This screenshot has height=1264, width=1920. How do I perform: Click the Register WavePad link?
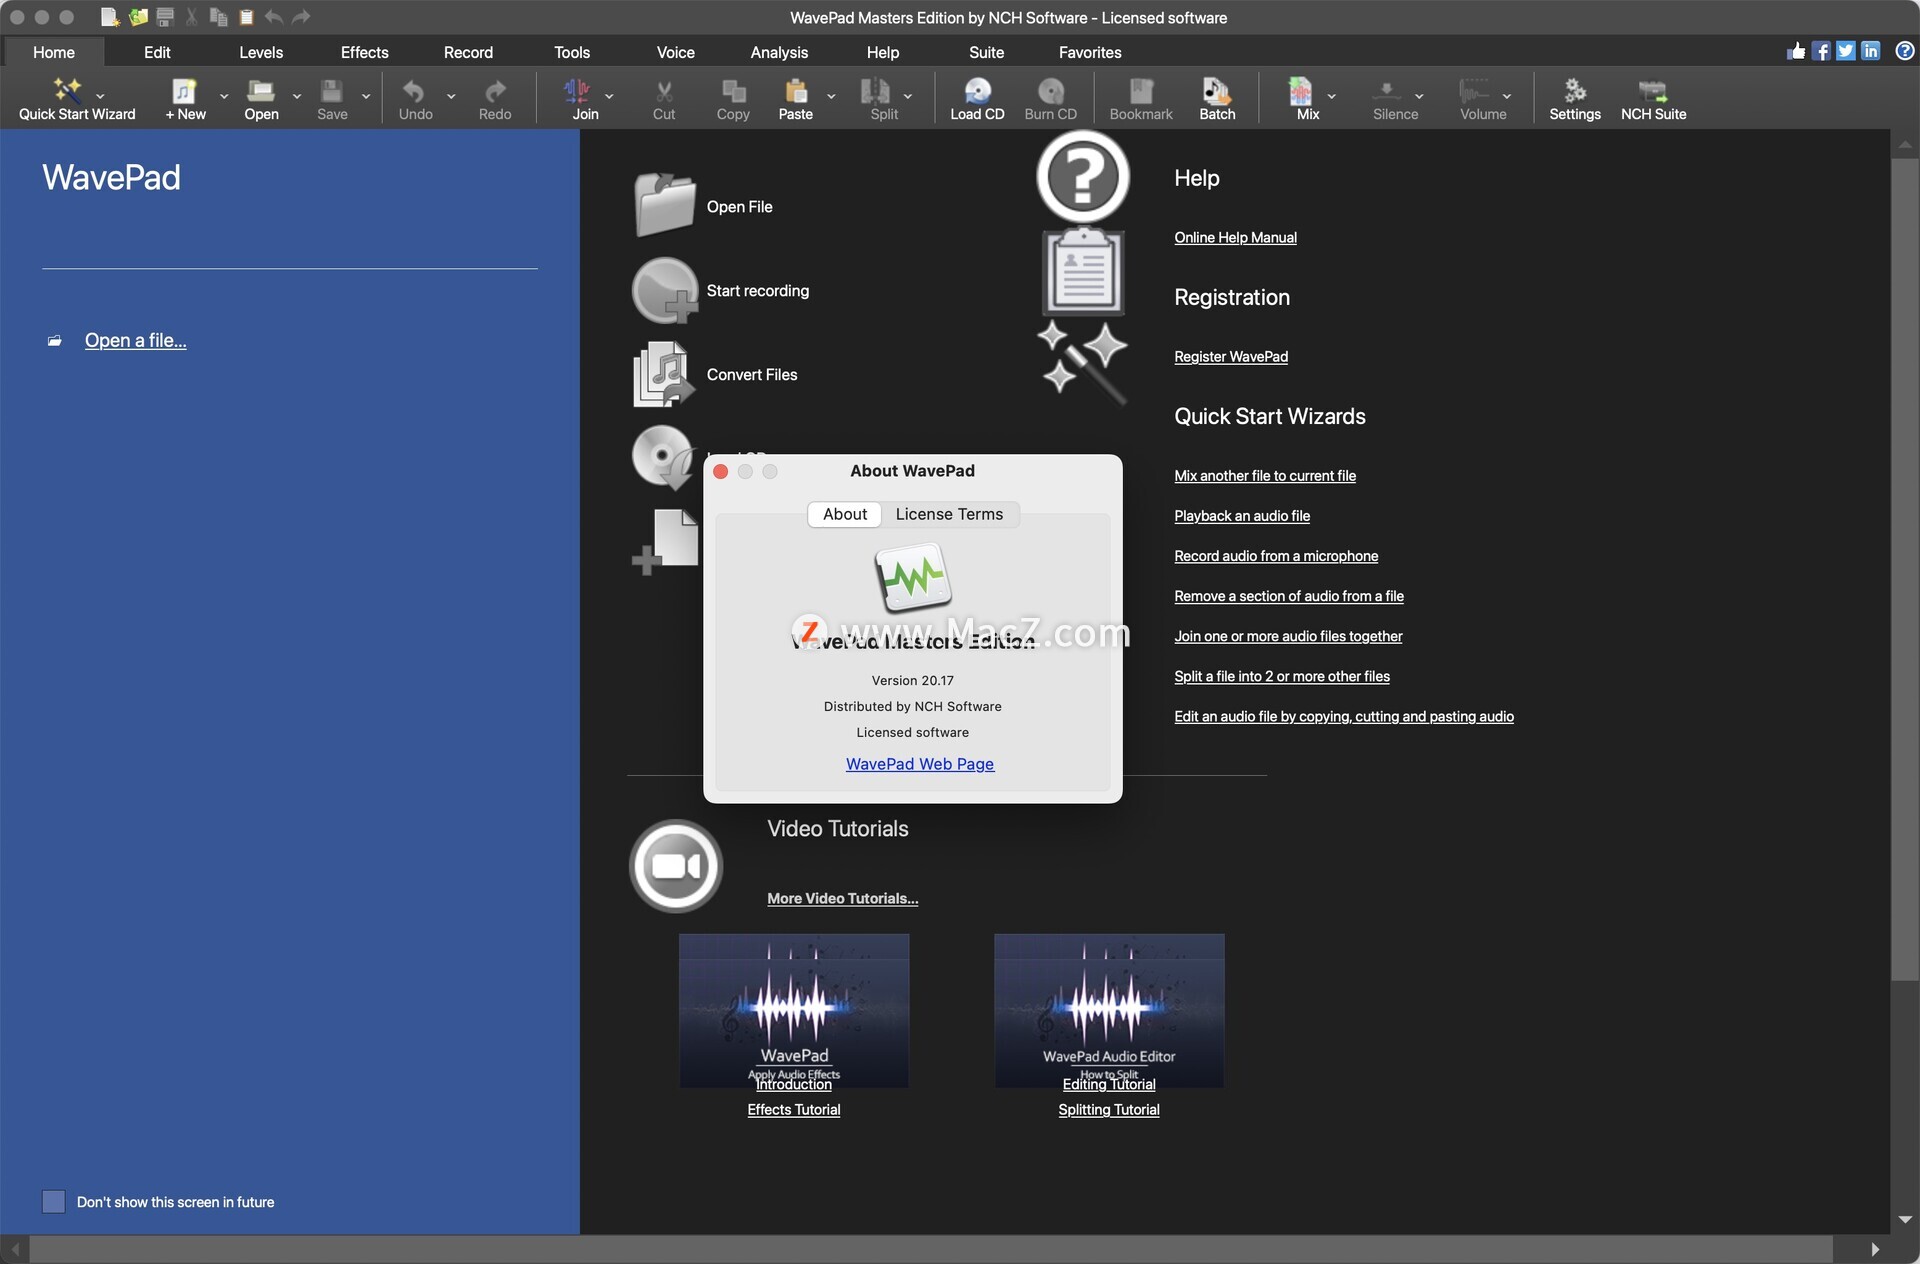click(x=1231, y=356)
